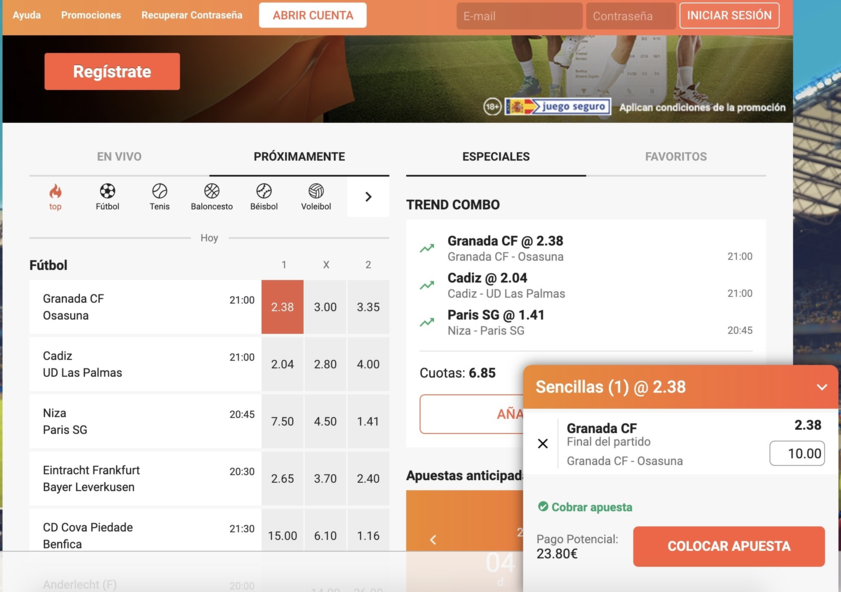Select the Voleibol sport icon

coord(316,196)
